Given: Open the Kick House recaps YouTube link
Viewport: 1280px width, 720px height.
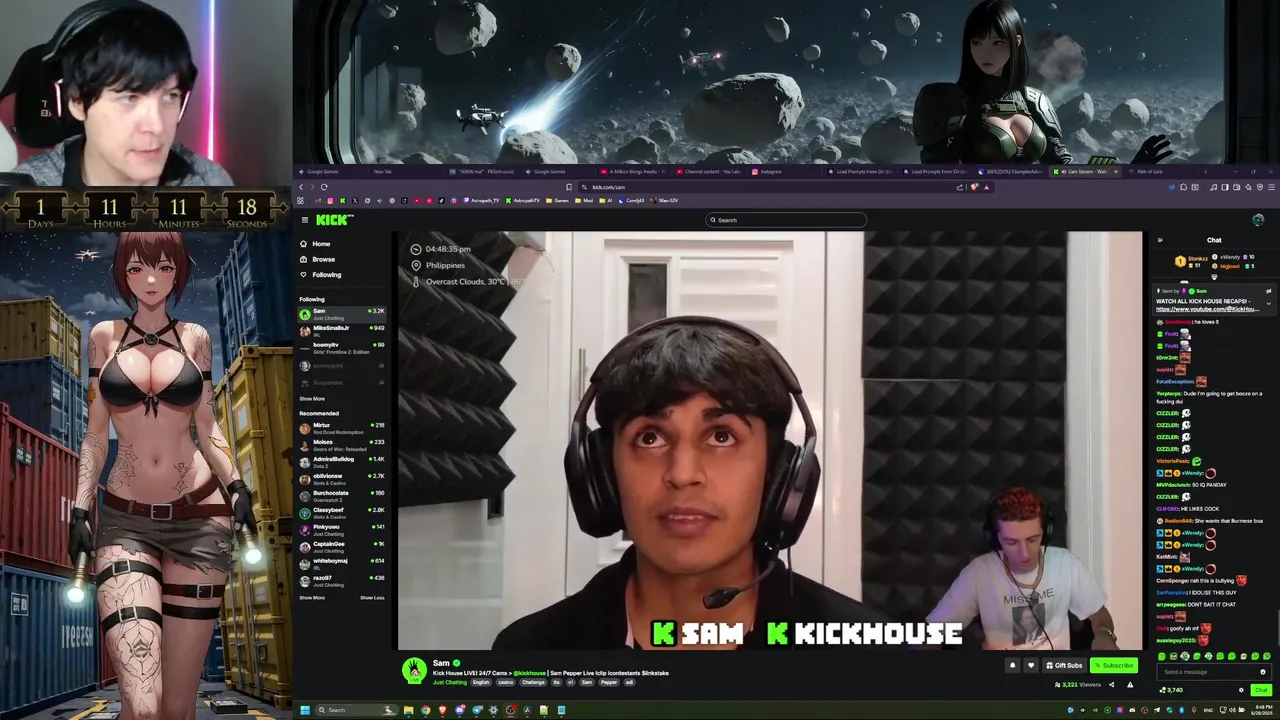Looking at the screenshot, I should (1206, 309).
